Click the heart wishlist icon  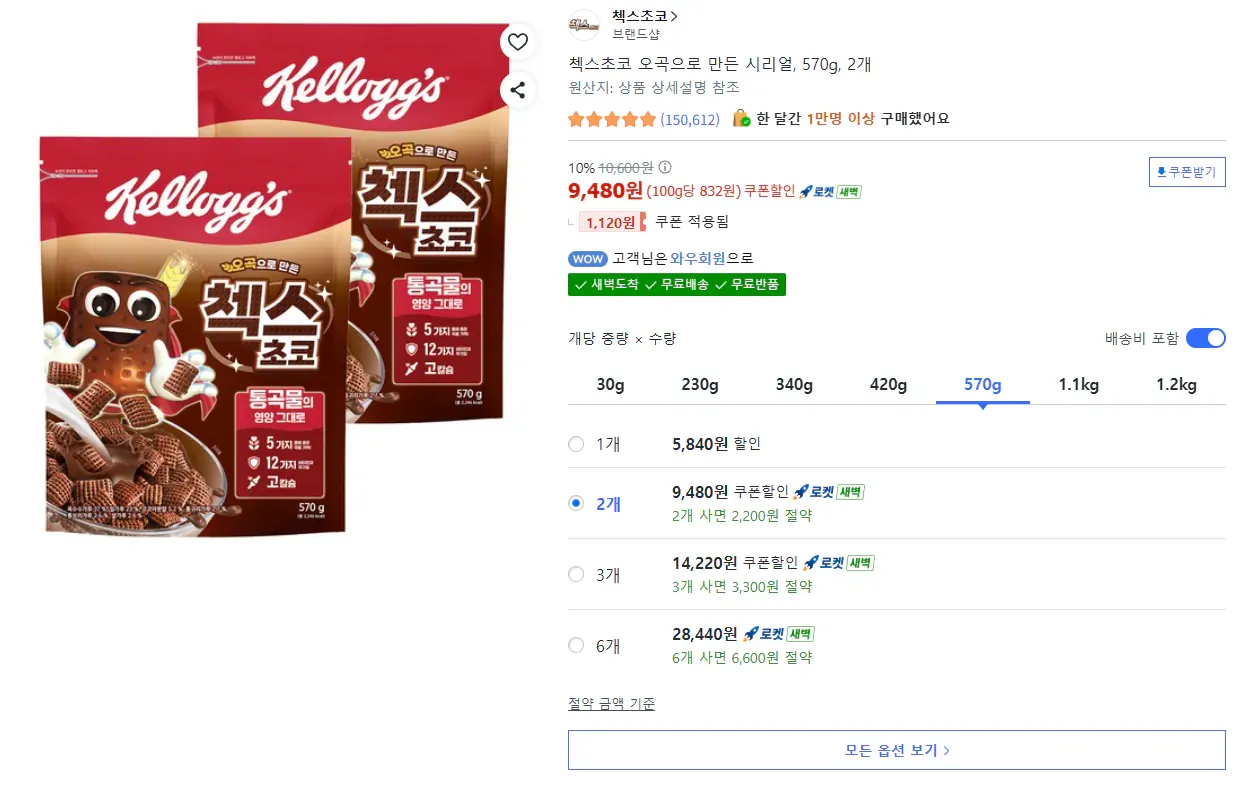(518, 41)
